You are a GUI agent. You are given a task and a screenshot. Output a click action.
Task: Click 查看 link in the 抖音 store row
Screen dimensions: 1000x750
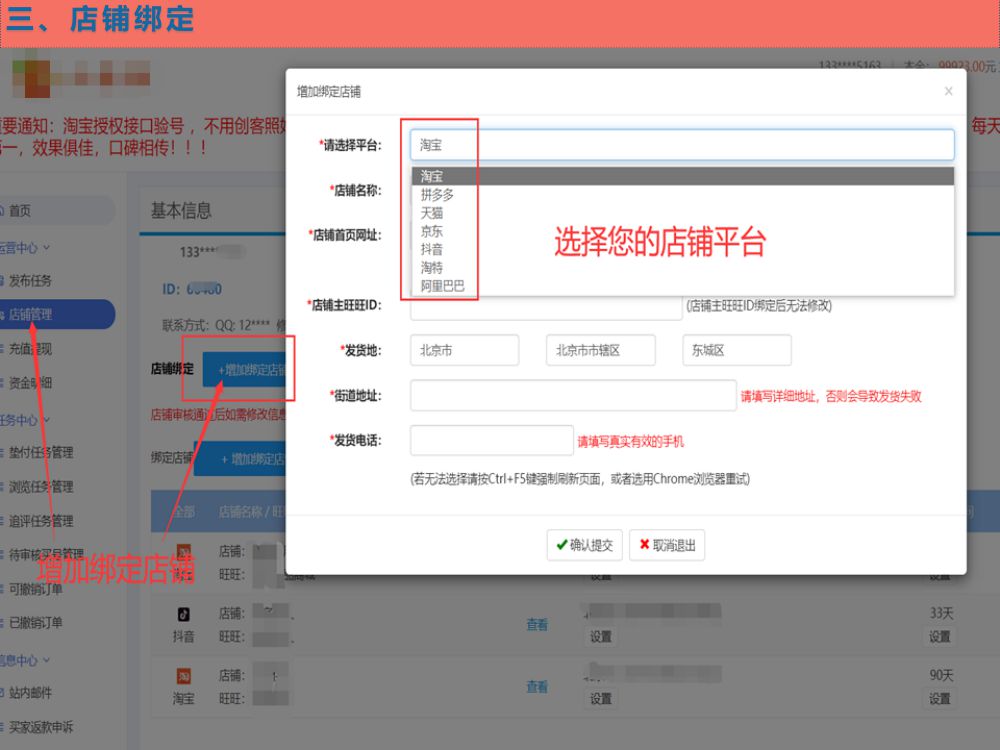tap(537, 624)
